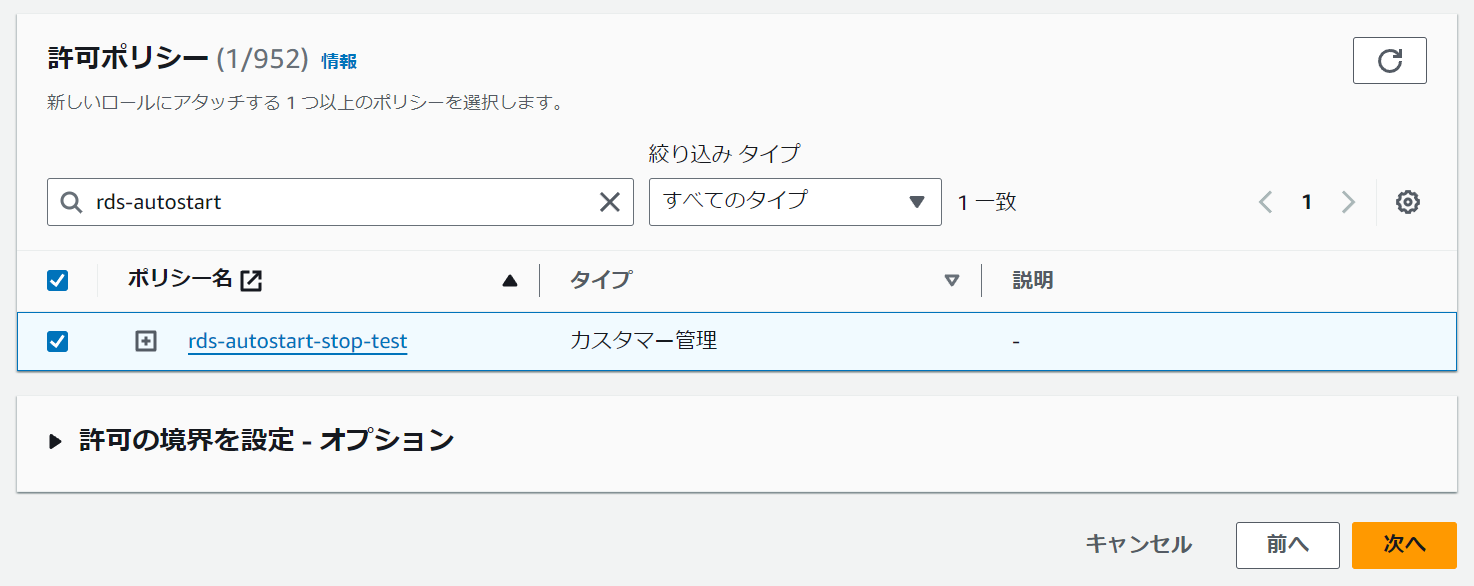Clear the rds-autostart search with the X icon
This screenshot has width=1474, height=586.
(x=610, y=202)
